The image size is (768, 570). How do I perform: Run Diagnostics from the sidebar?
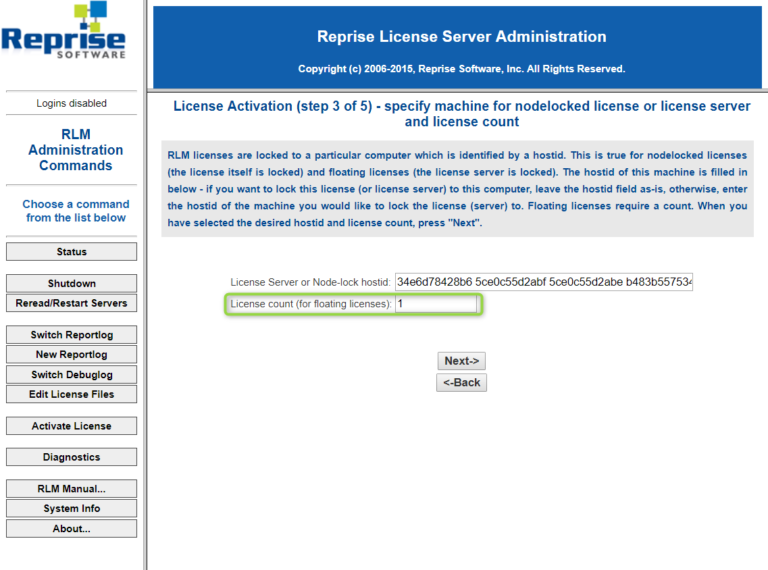click(x=71, y=457)
